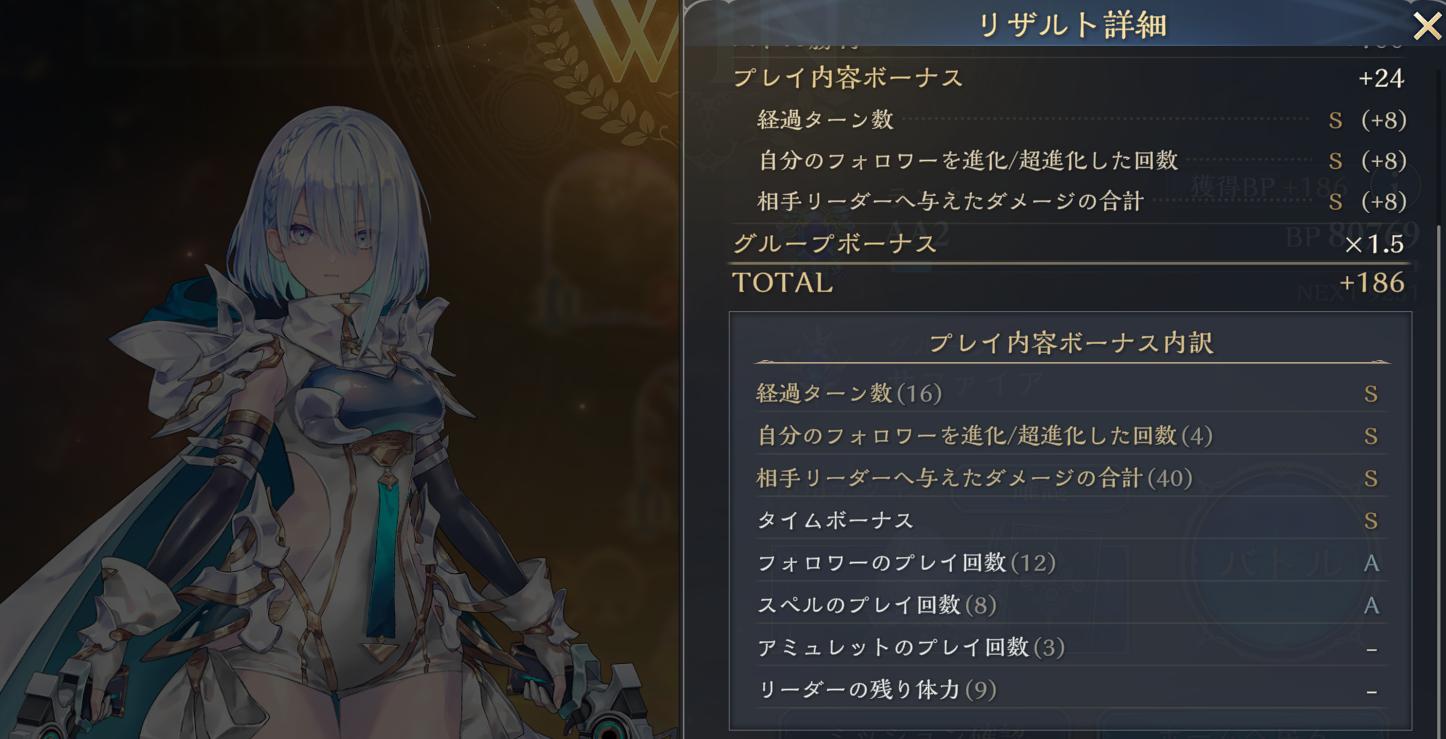This screenshot has height=739, width=1446.
Task: Select the グループボーナス ×1.5 row
Action: pos(1068,243)
